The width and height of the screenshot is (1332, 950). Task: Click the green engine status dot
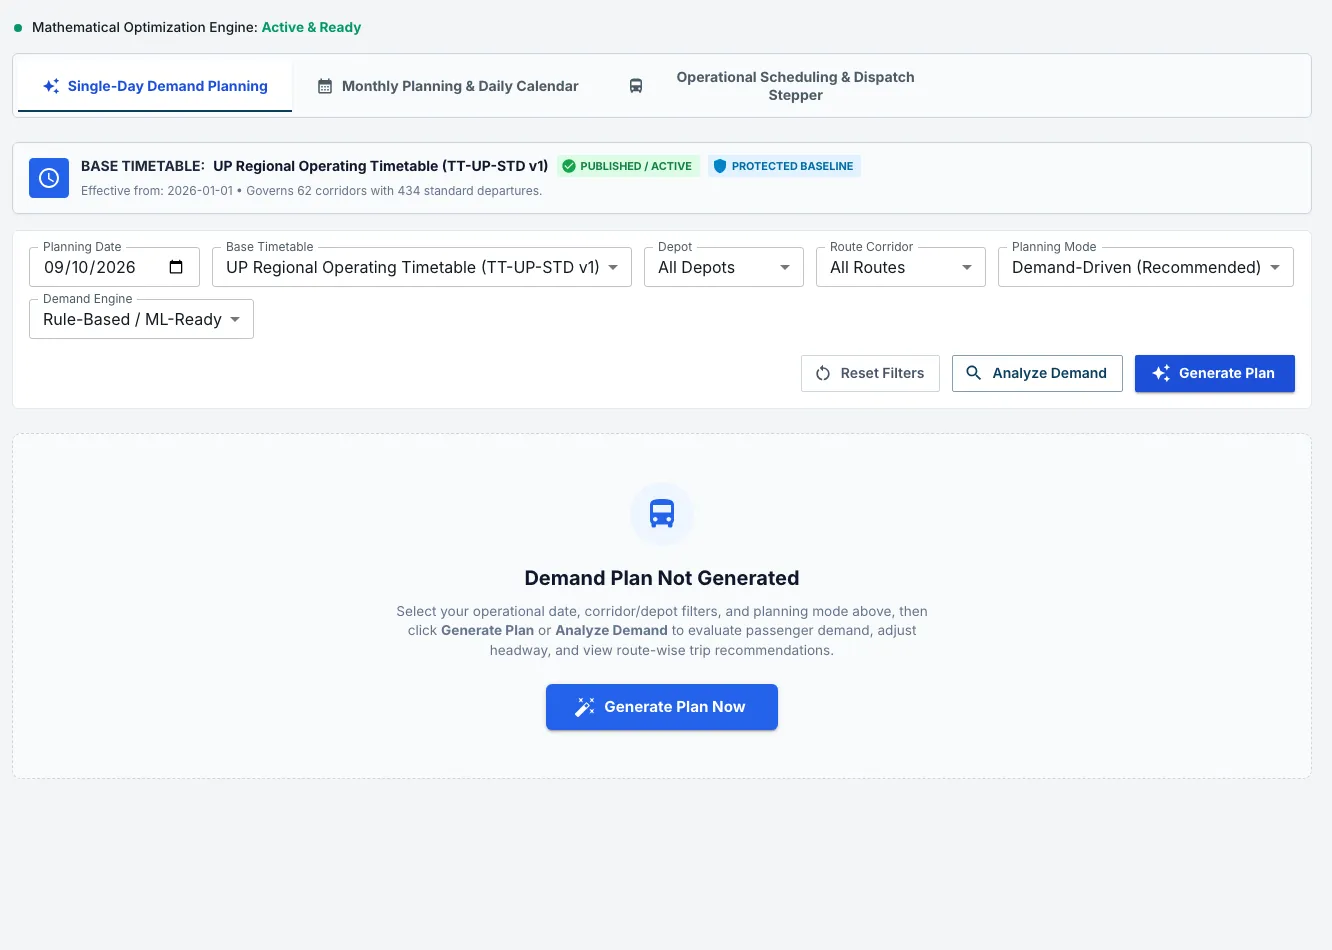pos(18,28)
